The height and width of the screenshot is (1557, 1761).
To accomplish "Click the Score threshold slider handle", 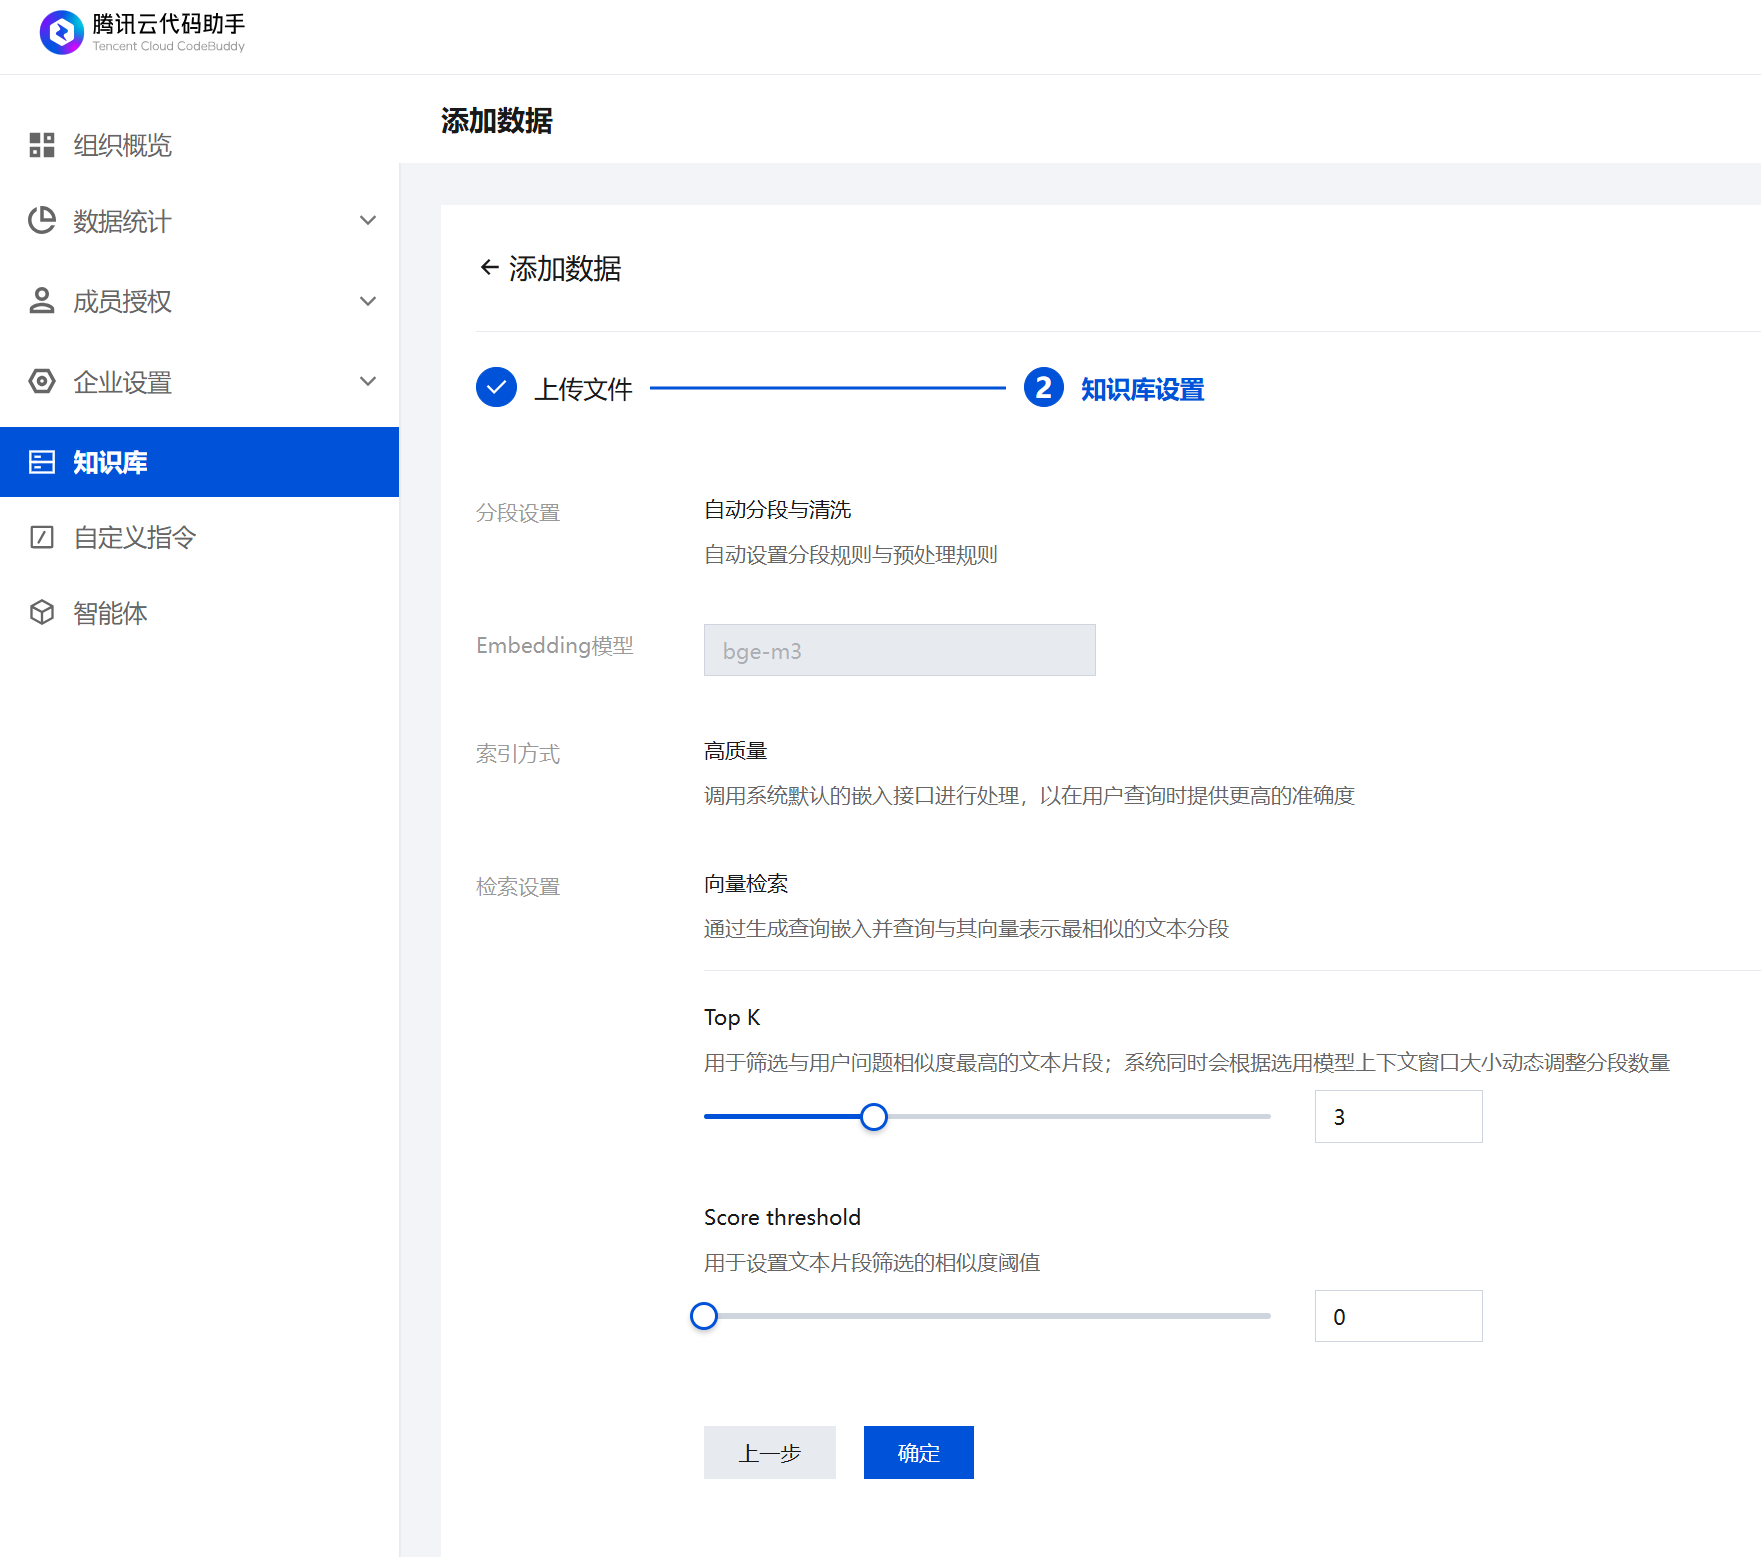I will (704, 1316).
